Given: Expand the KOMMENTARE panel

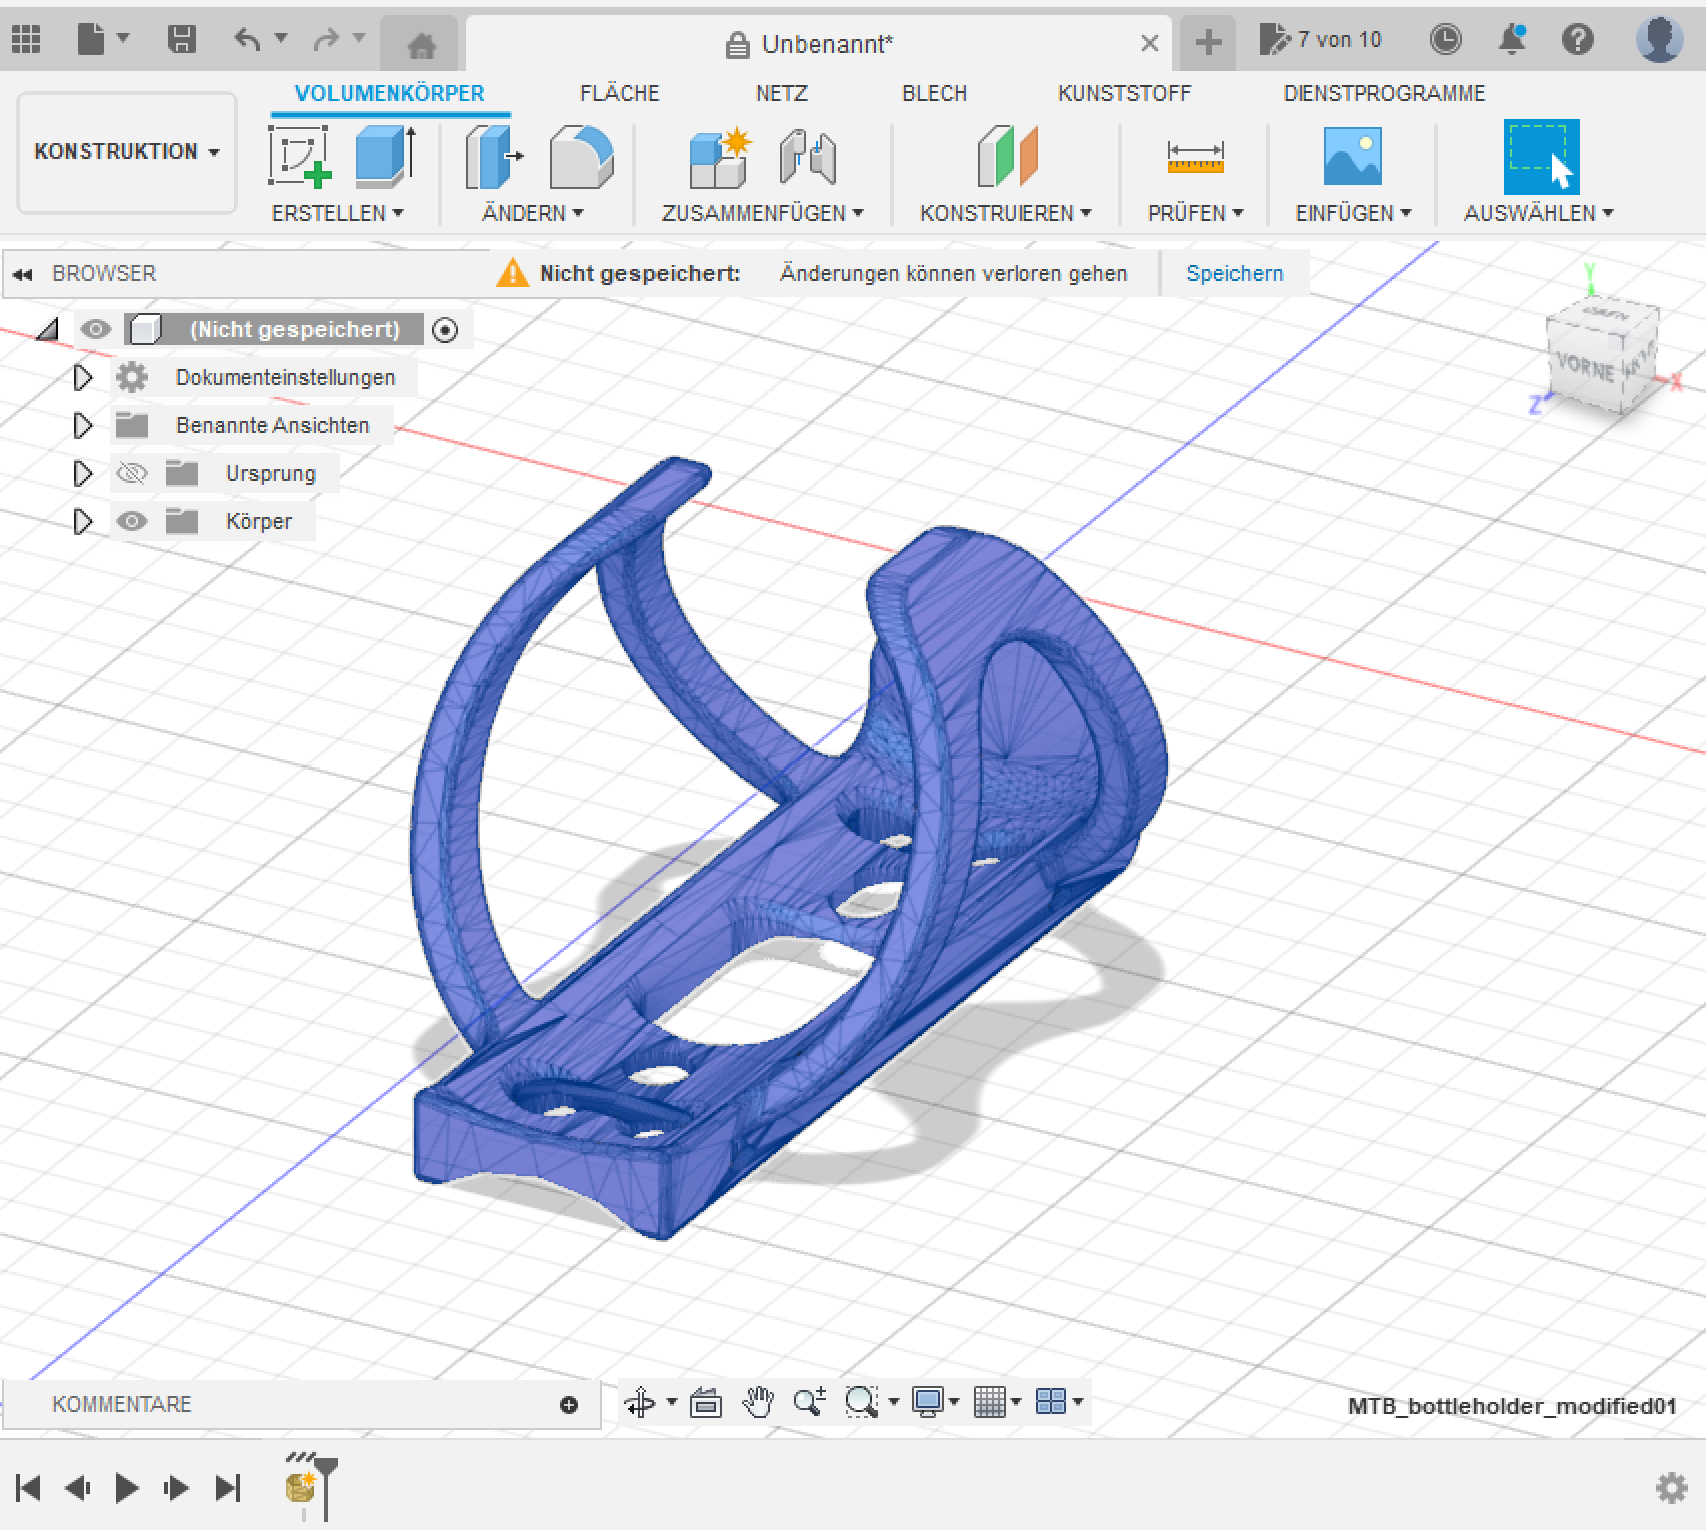Looking at the screenshot, I should [x=569, y=1405].
